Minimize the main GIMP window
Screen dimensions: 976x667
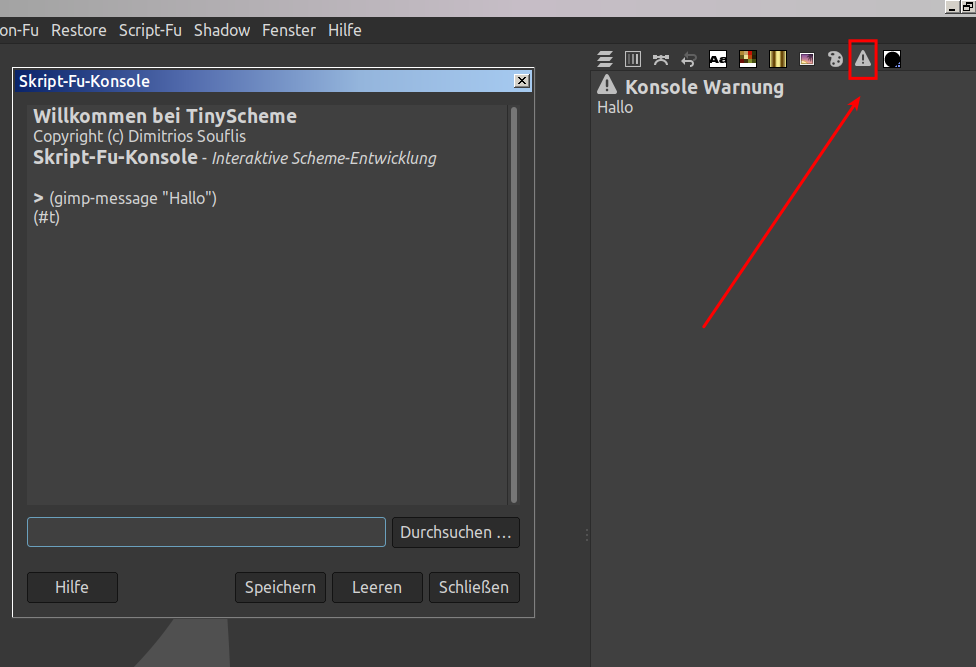tap(952, 7)
